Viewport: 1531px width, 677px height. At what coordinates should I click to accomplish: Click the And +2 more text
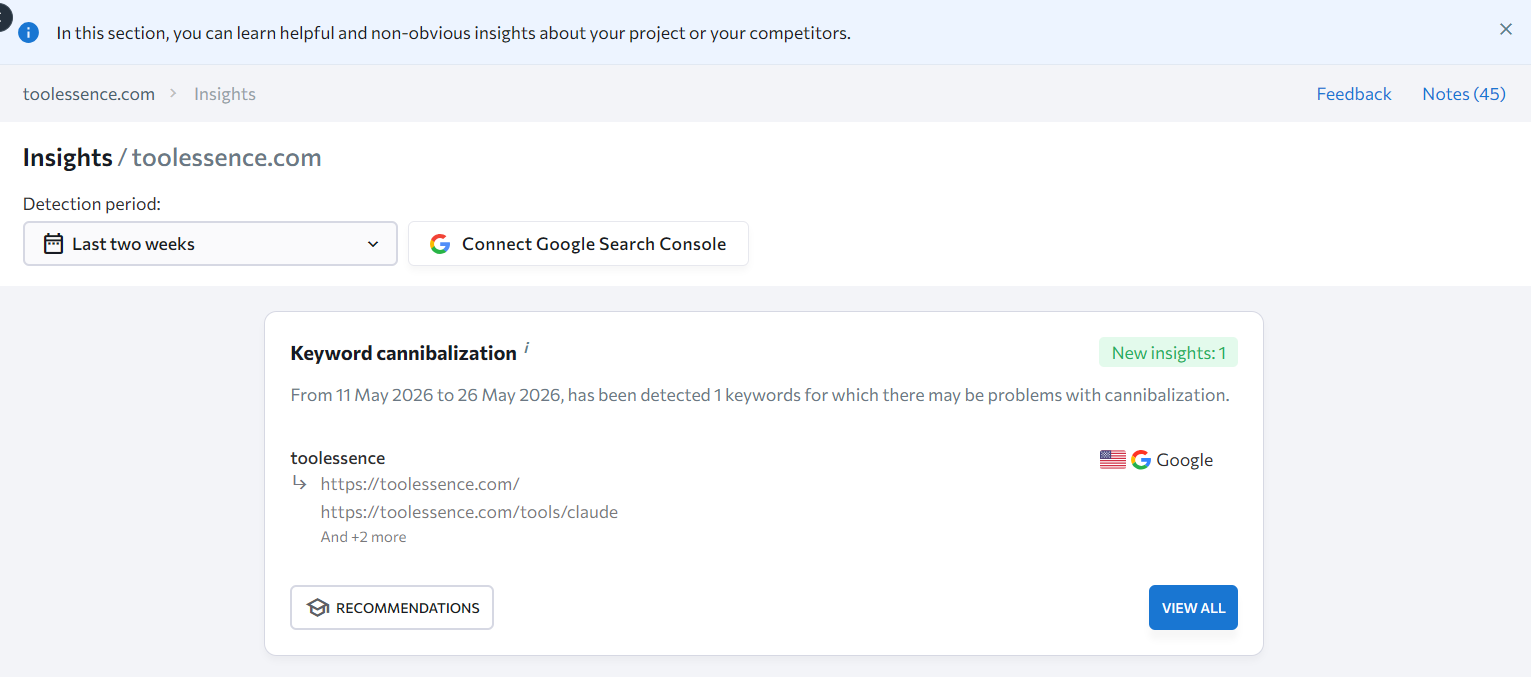(x=363, y=537)
